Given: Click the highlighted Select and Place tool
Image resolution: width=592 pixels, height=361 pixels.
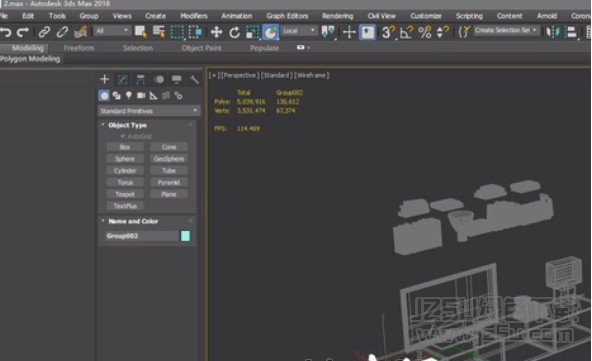Looking at the screenshot, I should 270,32.
